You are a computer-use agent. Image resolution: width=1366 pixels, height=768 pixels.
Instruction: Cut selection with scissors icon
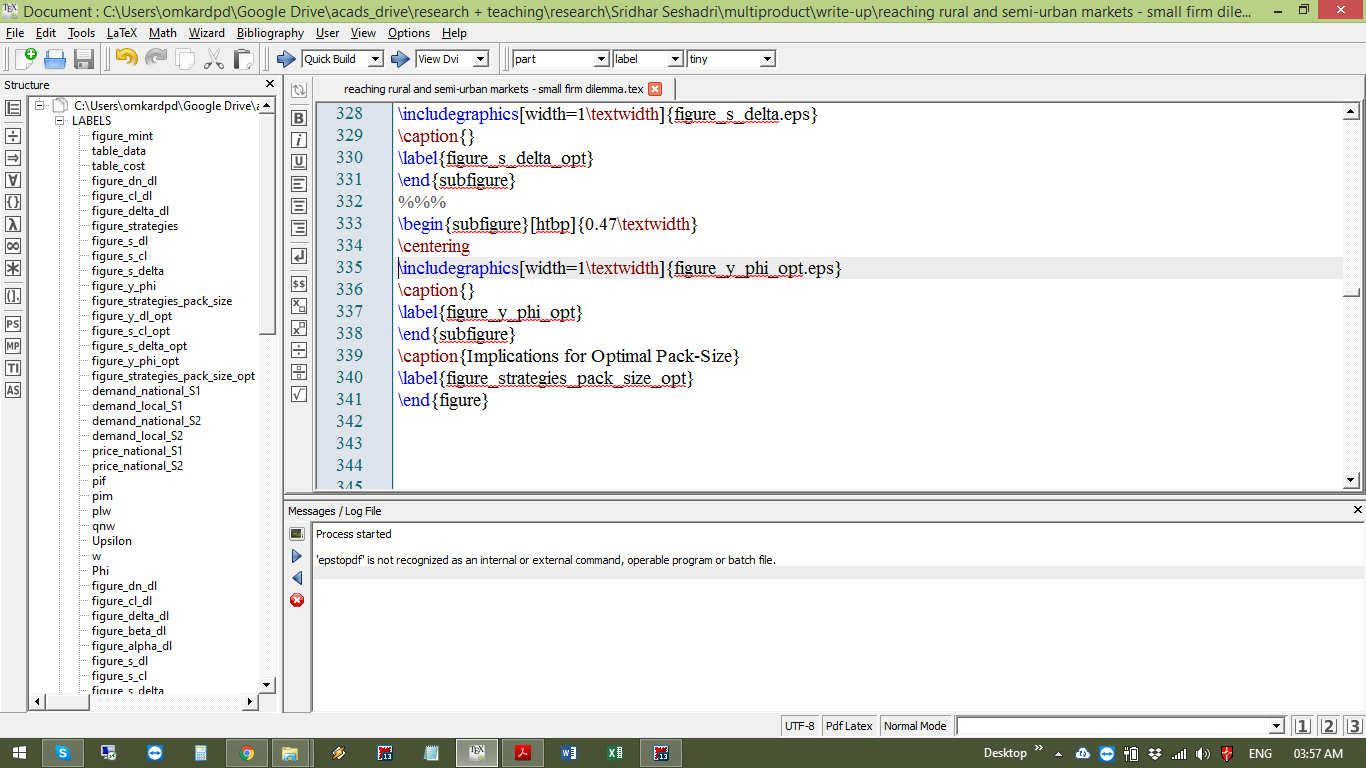pos(214,59)
